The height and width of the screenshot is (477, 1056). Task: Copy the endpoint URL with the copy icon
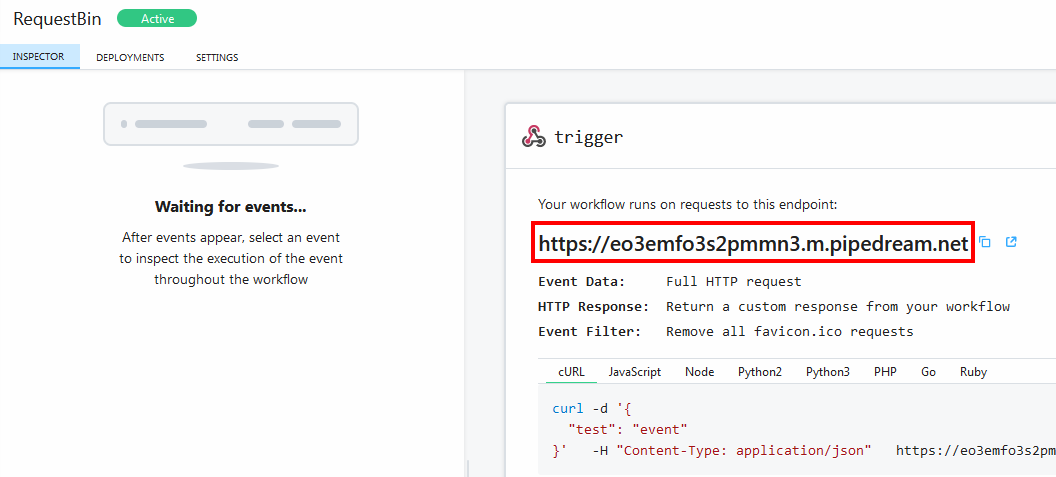[x=985, y=242]
